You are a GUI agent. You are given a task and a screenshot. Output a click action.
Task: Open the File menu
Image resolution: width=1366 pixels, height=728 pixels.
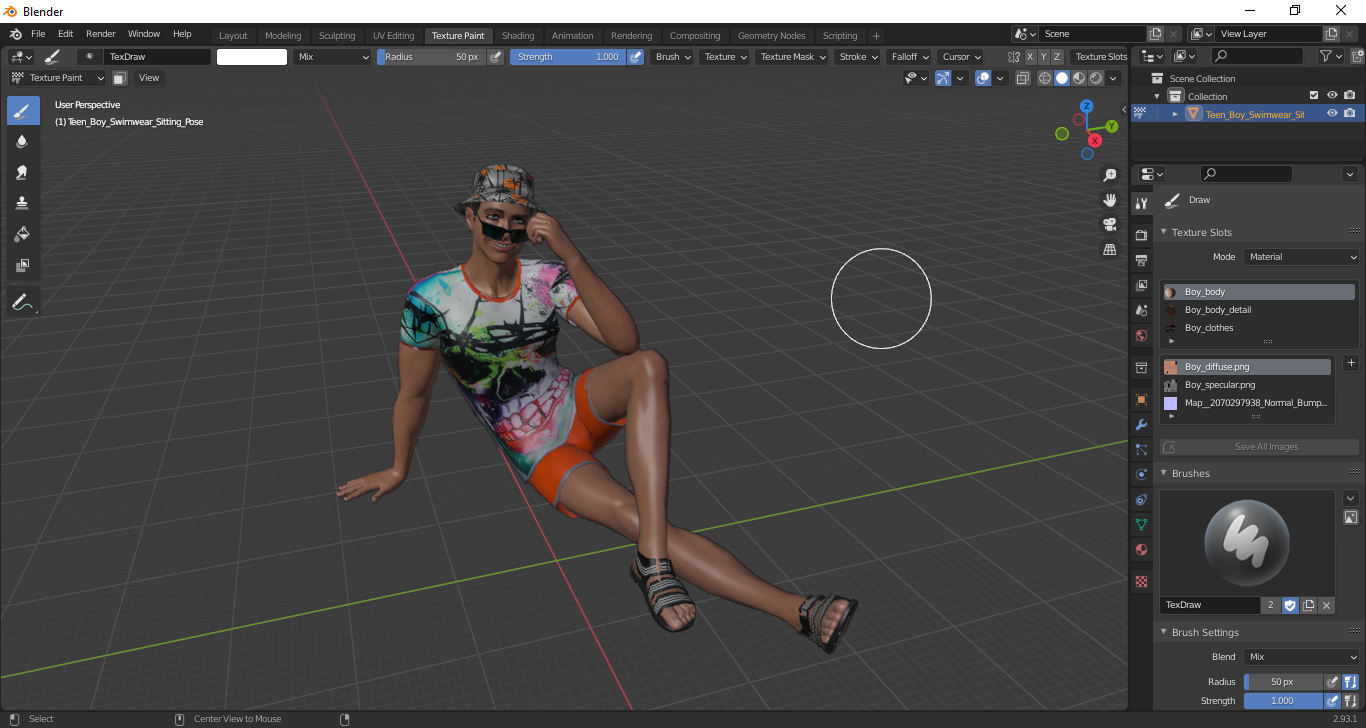point(38,34)
